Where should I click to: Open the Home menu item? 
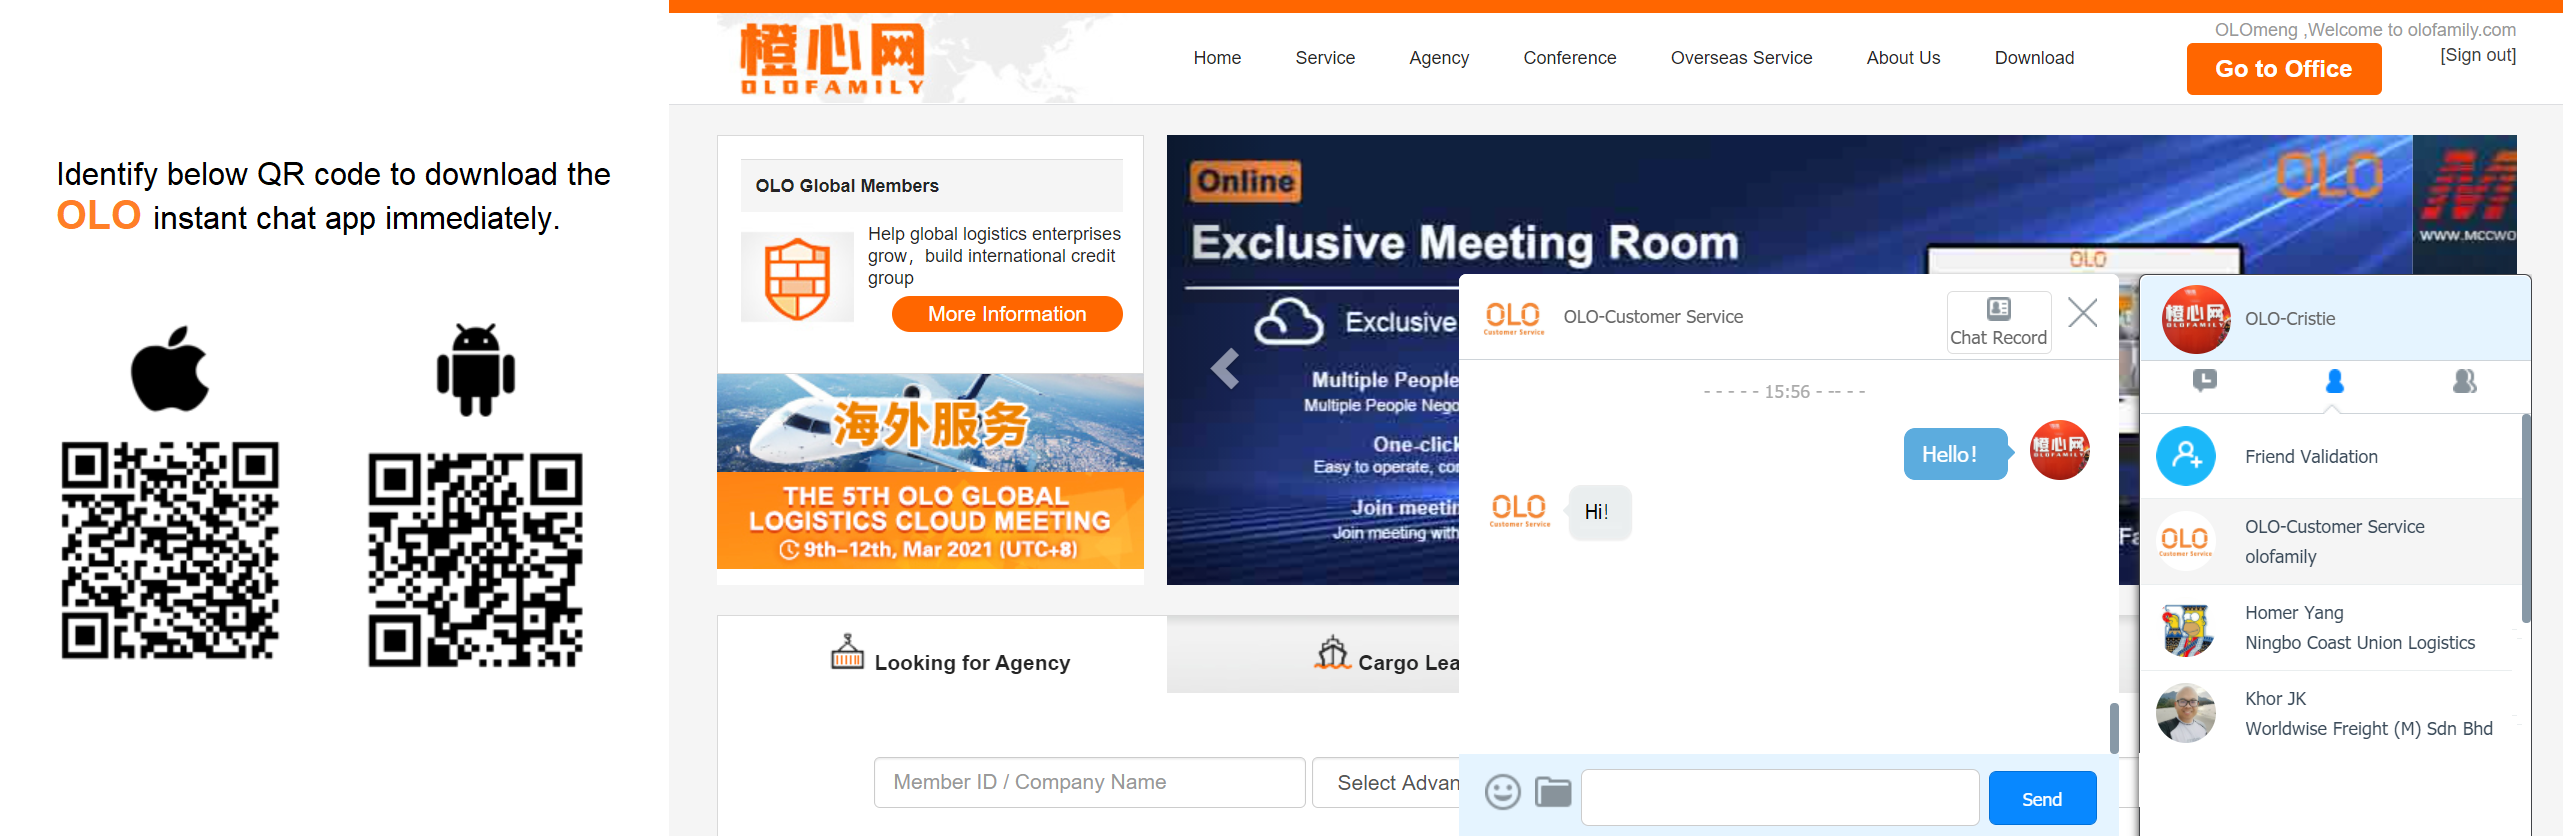coord(1217,58)
